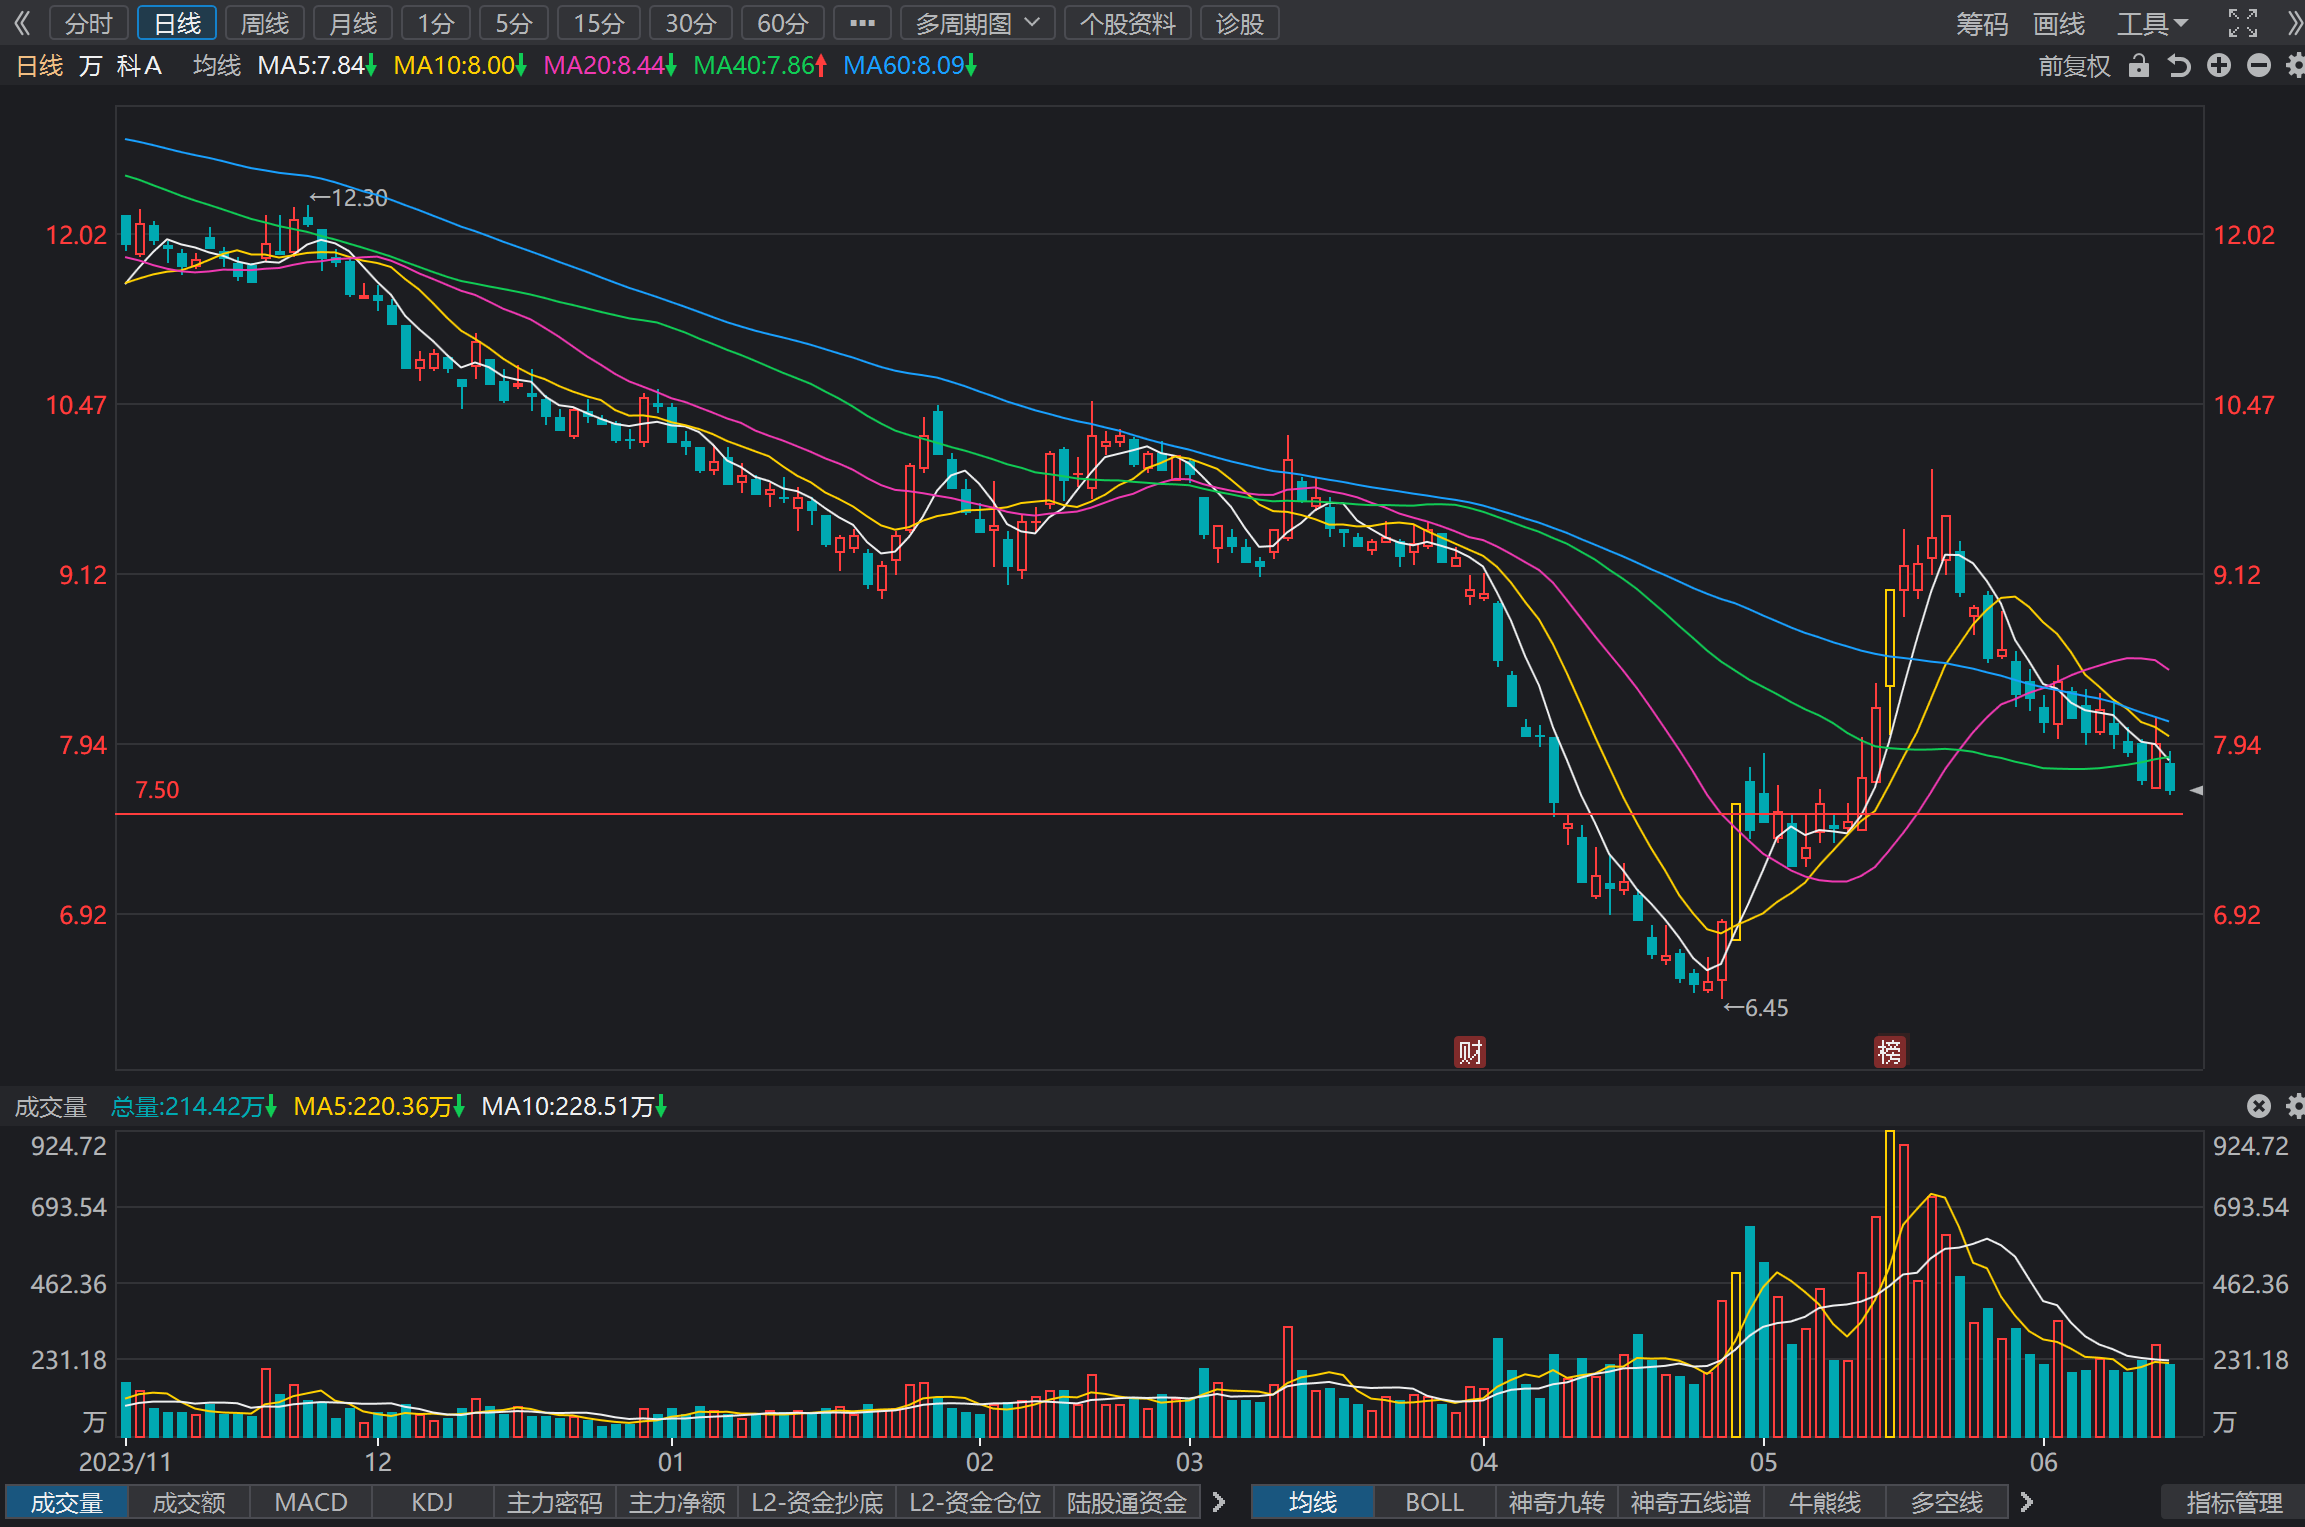Click the MA5:7.84 moving average label

coord(317,66)
